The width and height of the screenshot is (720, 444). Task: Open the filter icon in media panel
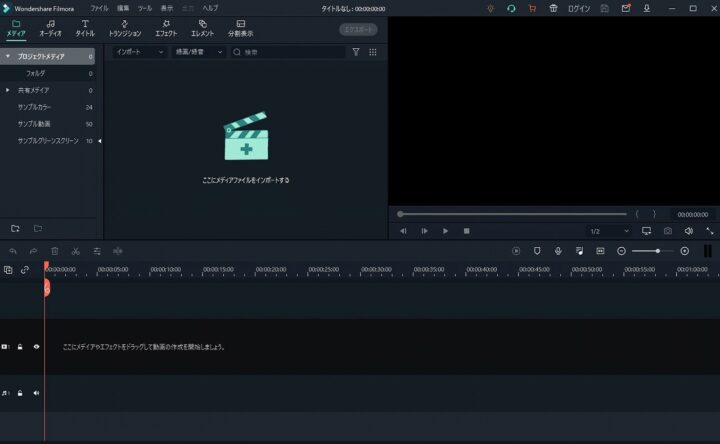(356, 52)
